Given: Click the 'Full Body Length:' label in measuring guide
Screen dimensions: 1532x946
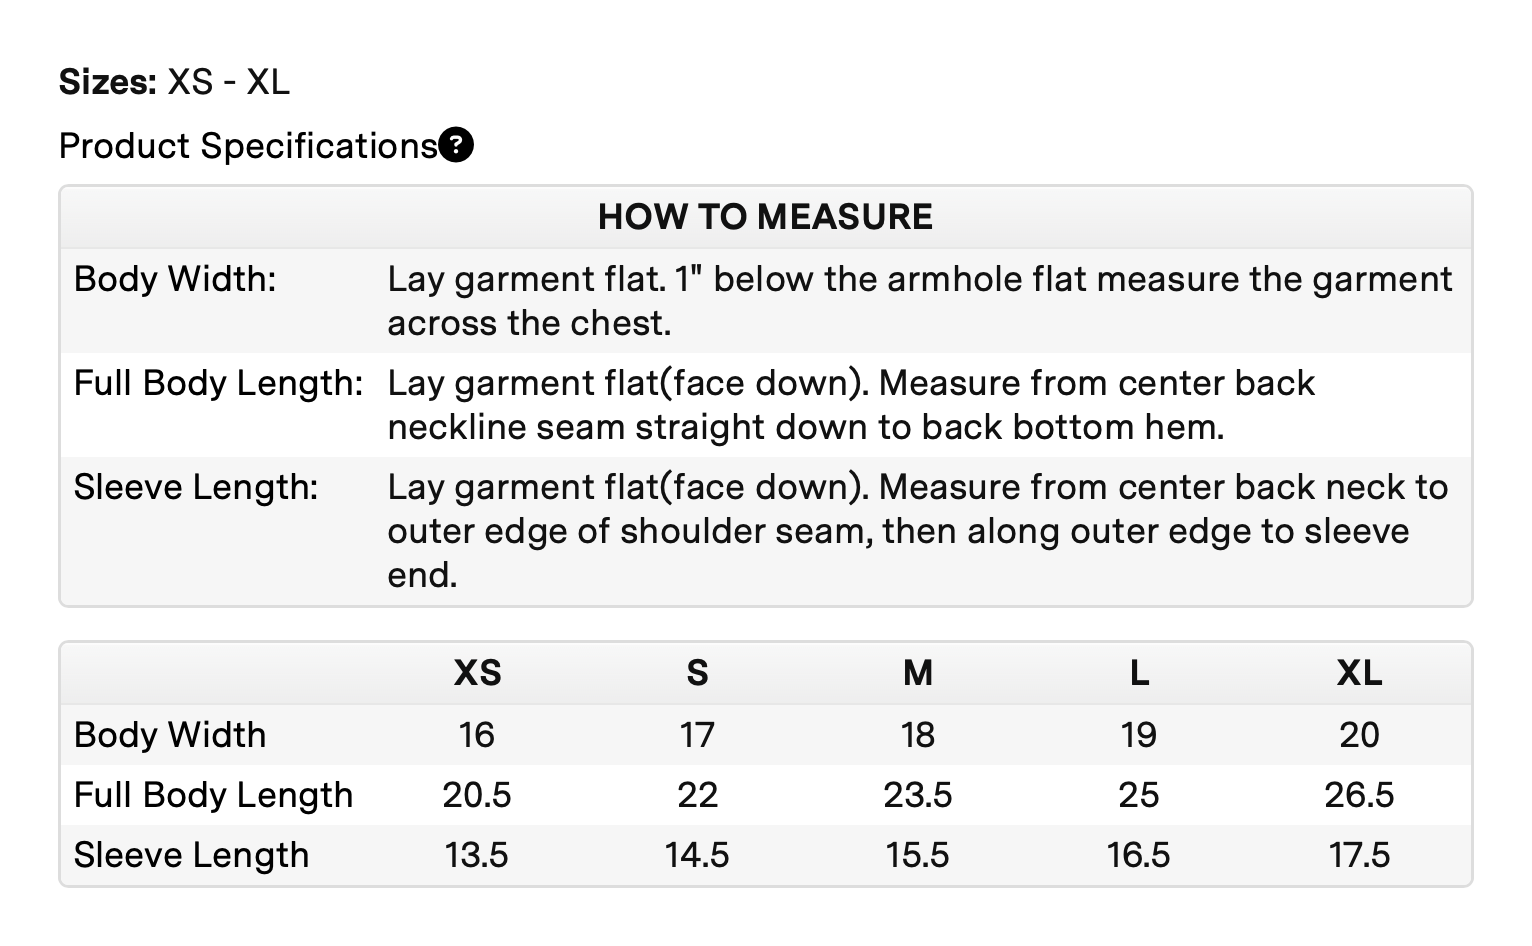Looking at the screenshot, I should coord(218,383).
